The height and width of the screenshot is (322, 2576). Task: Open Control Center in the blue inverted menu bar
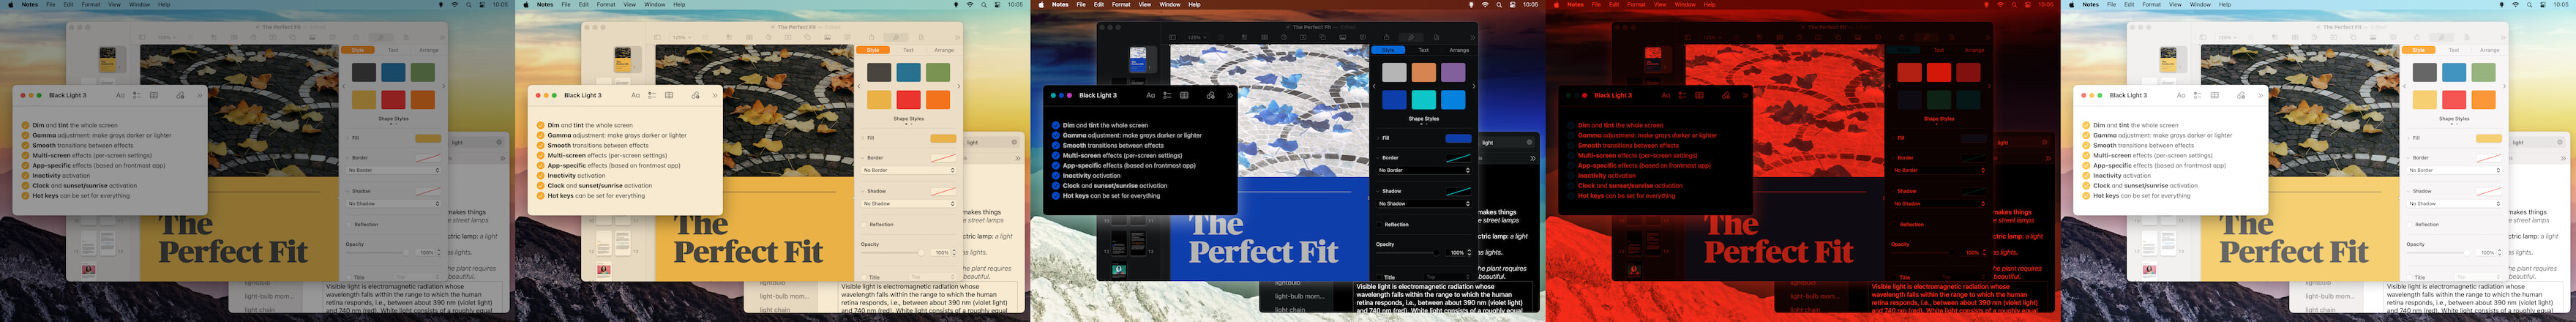(x=1512, y=4)
